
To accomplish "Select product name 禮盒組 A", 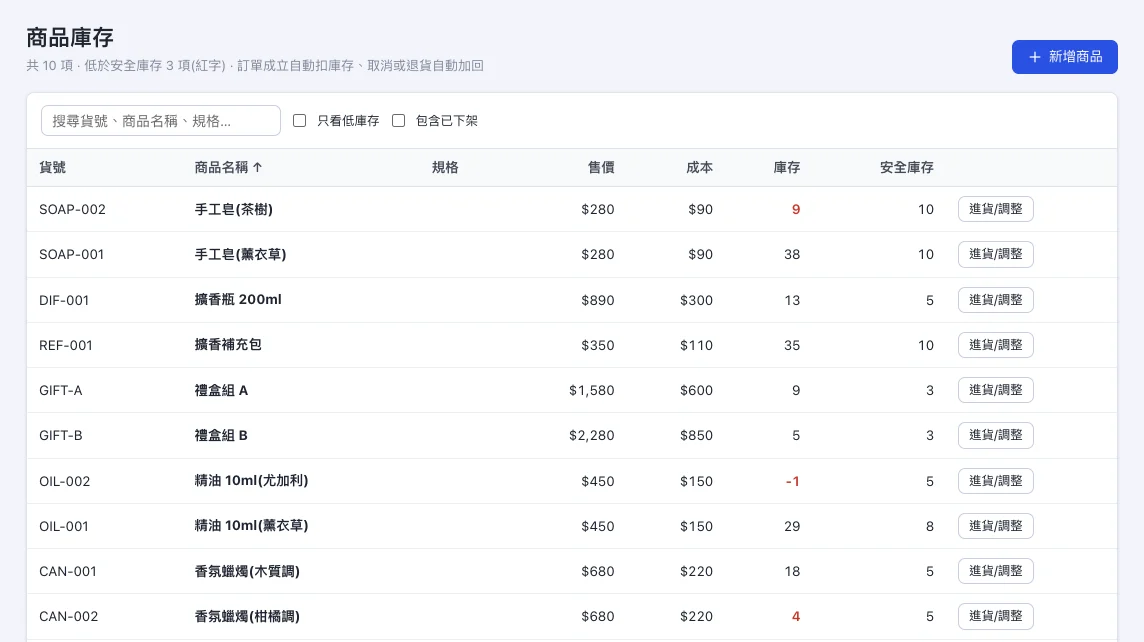I will (221, 390).
